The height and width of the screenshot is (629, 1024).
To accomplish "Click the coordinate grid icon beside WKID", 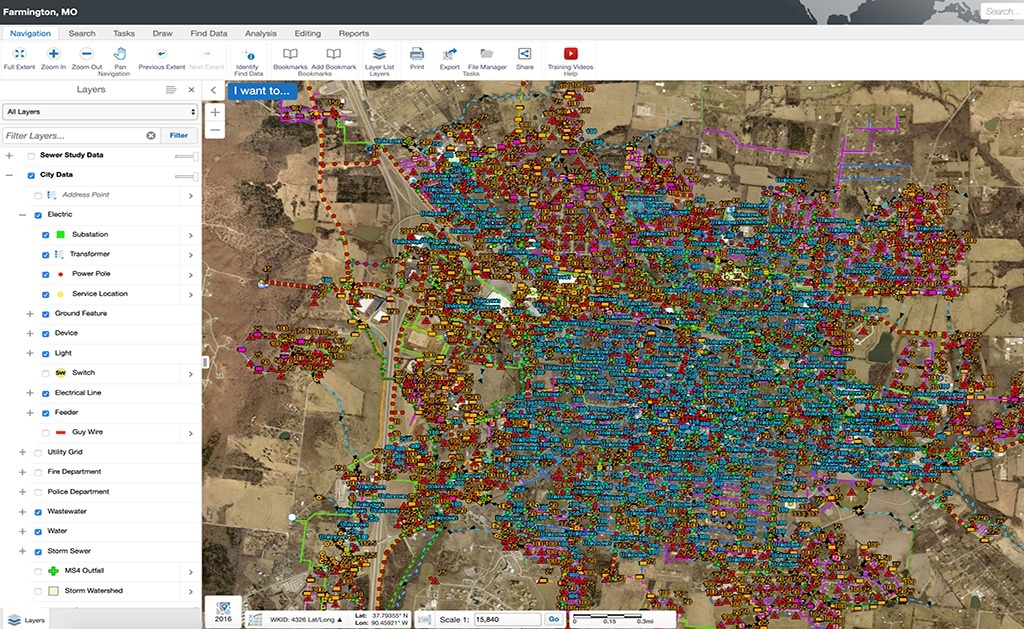I will [255, 619].
